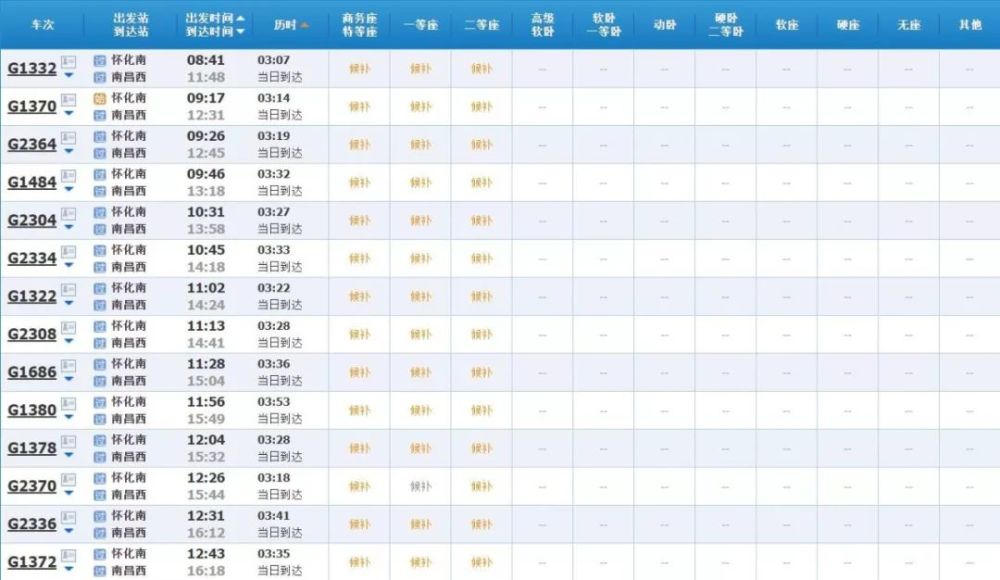Viewport: 1000px width, 580px height.
Task: Open the ID card icon beside G1332
Action: point(68,62)
